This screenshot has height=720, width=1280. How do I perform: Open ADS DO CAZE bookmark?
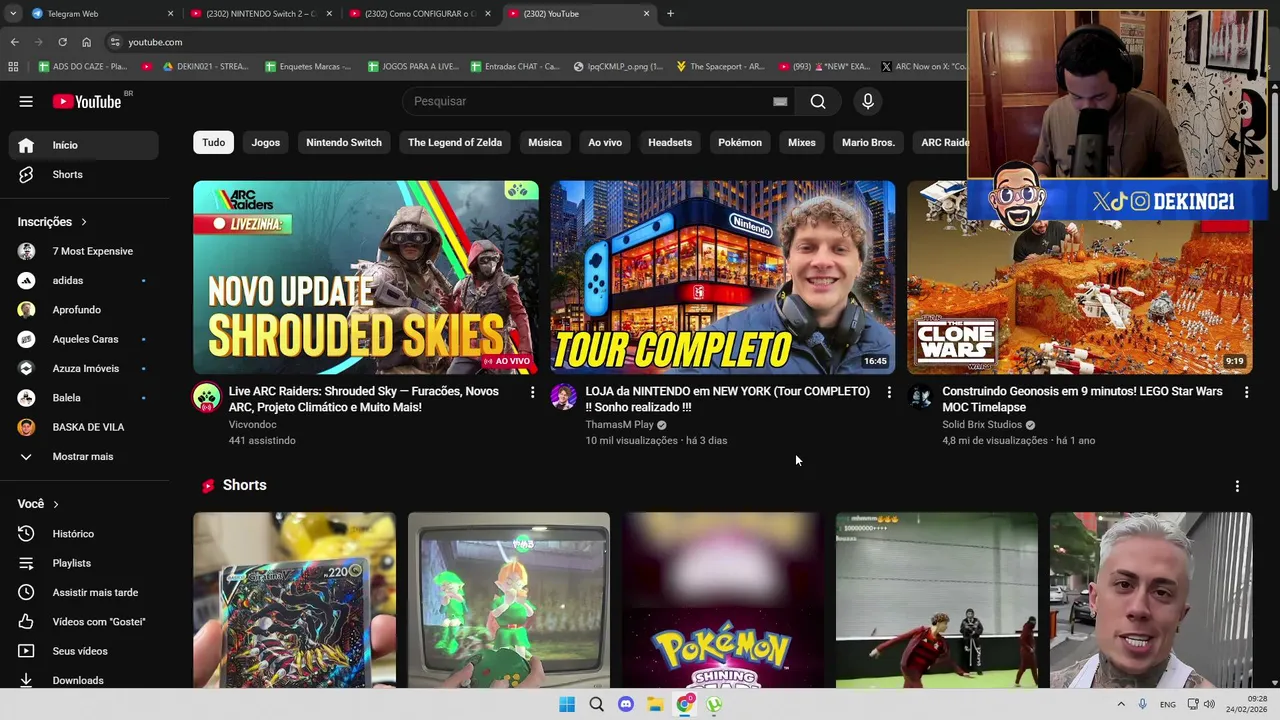tap(83, 67)
